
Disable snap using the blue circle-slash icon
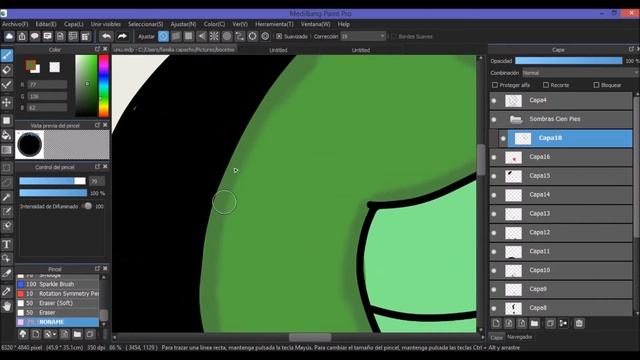click(163, 36)
